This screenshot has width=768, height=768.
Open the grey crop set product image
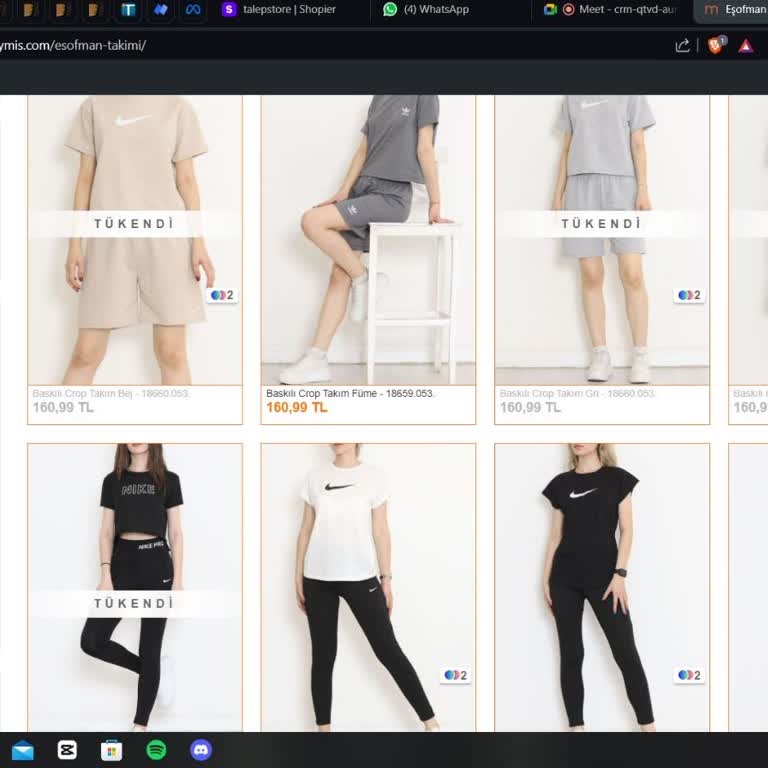coord(602,240)
